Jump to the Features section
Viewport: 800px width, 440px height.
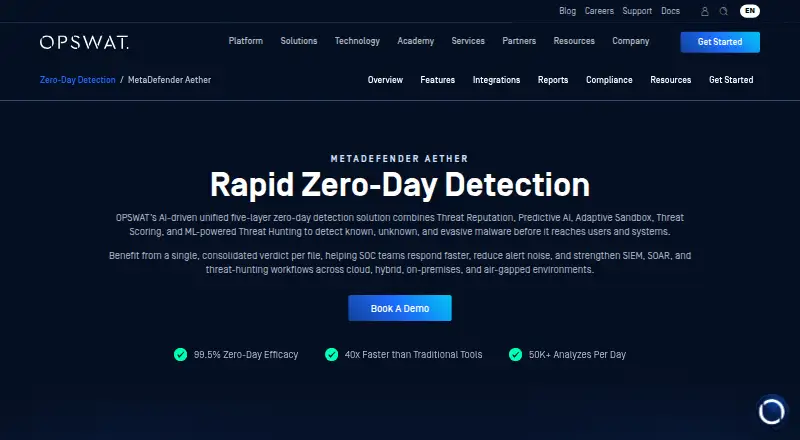click(437, 80)
